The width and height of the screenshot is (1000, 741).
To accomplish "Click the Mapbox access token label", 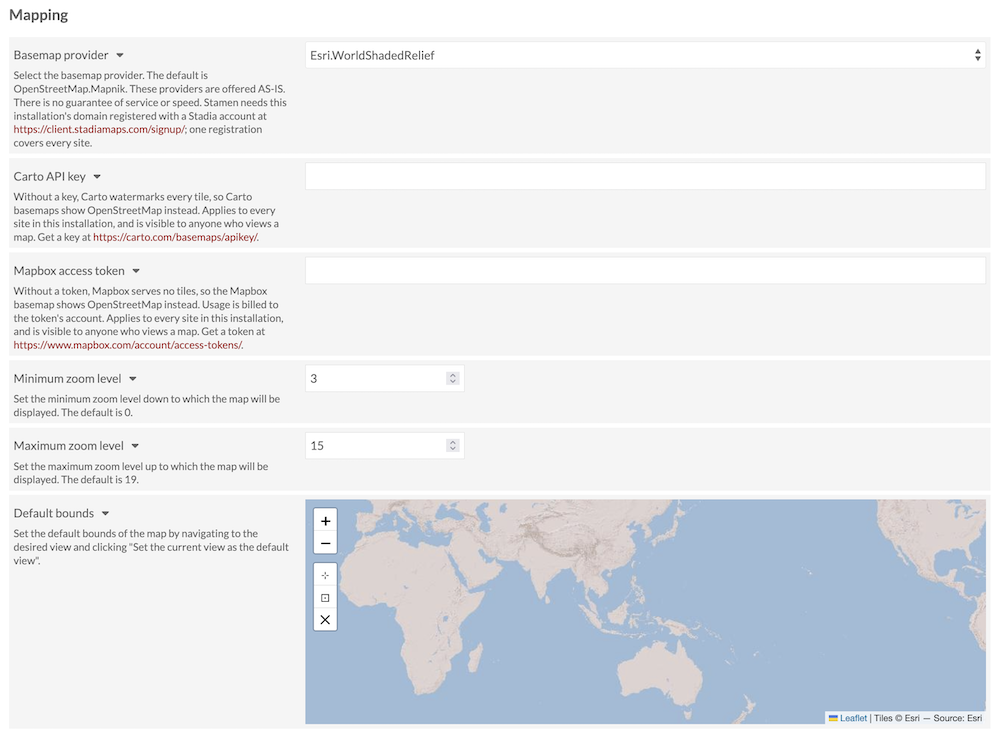I will (x=69, y=271).
